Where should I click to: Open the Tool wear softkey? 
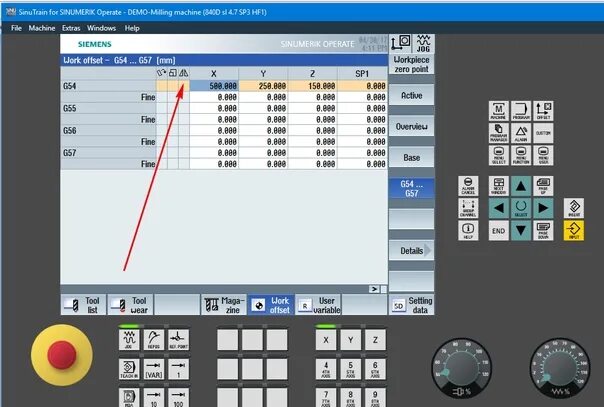[x=130, y=305]
